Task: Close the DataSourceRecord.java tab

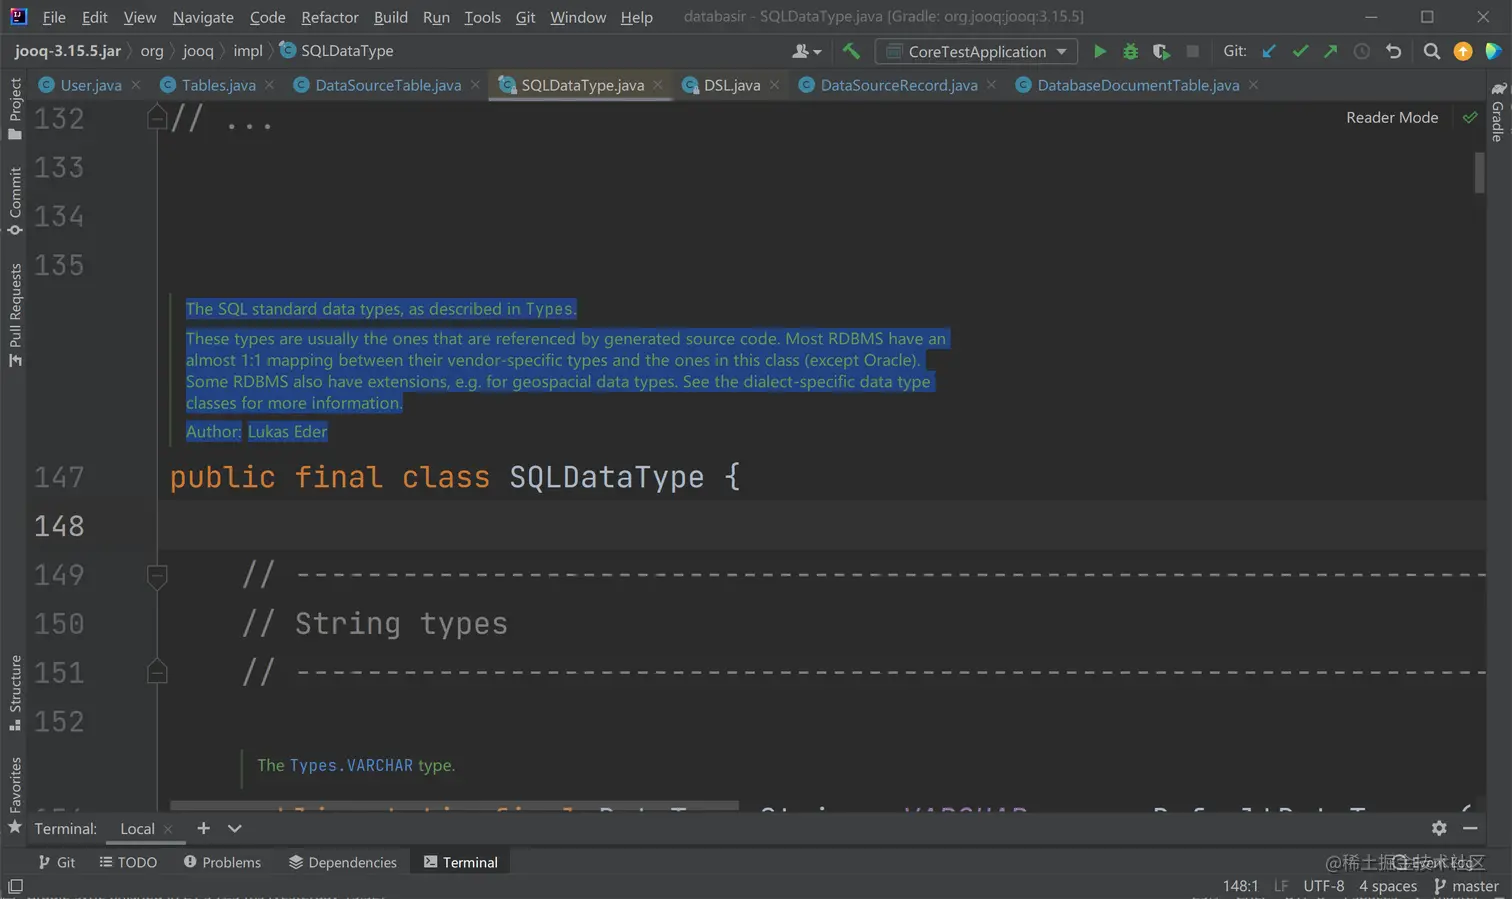Action: [991, 85]
